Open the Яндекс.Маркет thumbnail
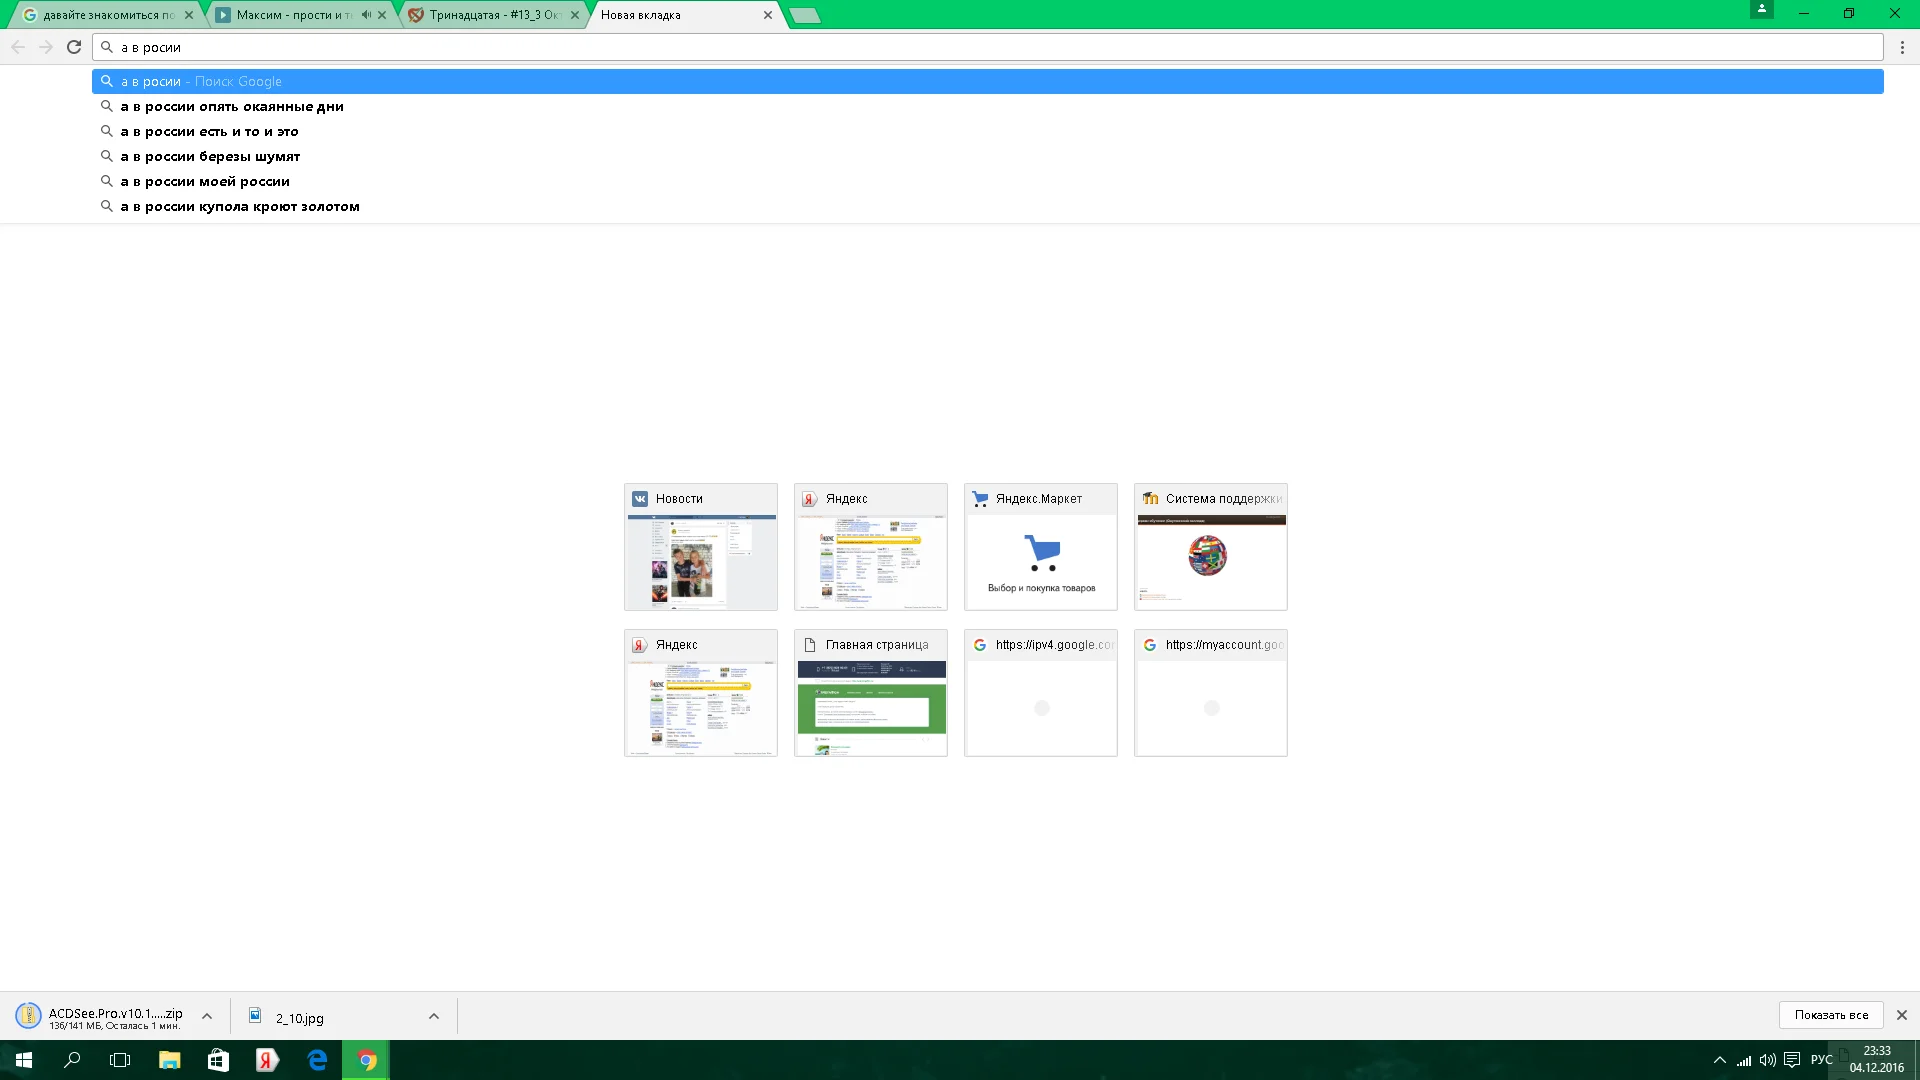Image resolution: width=1920 pixels, height=1080 pixels. 1040,548
